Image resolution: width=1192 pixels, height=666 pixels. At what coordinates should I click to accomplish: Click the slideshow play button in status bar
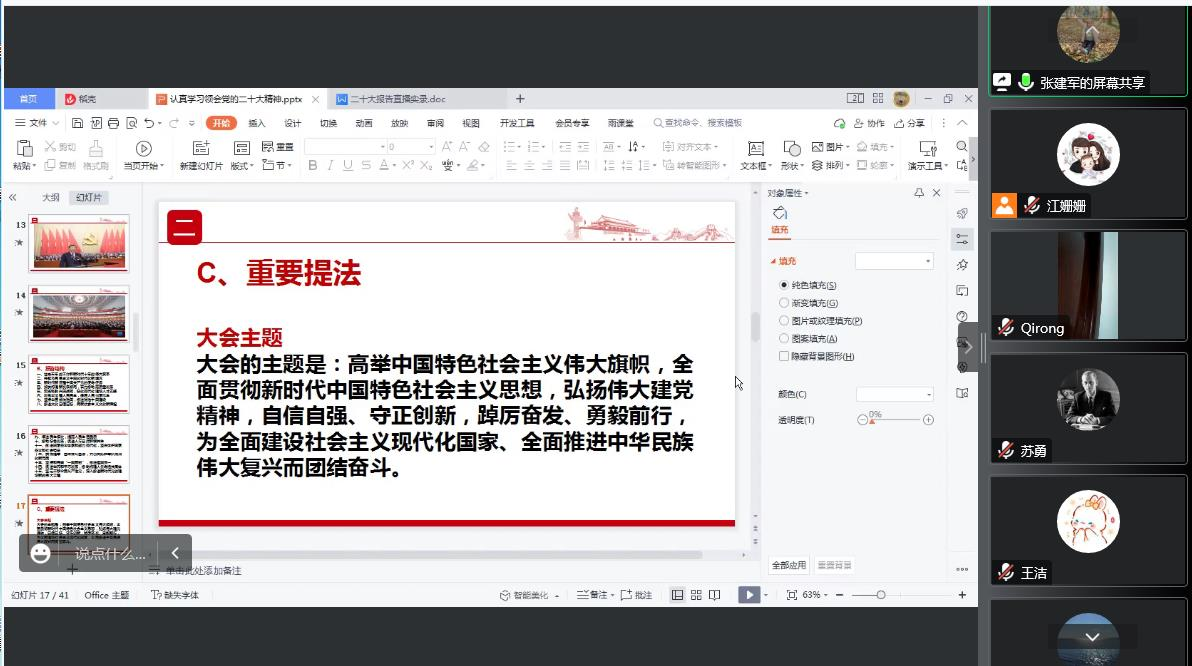point(749,595)
